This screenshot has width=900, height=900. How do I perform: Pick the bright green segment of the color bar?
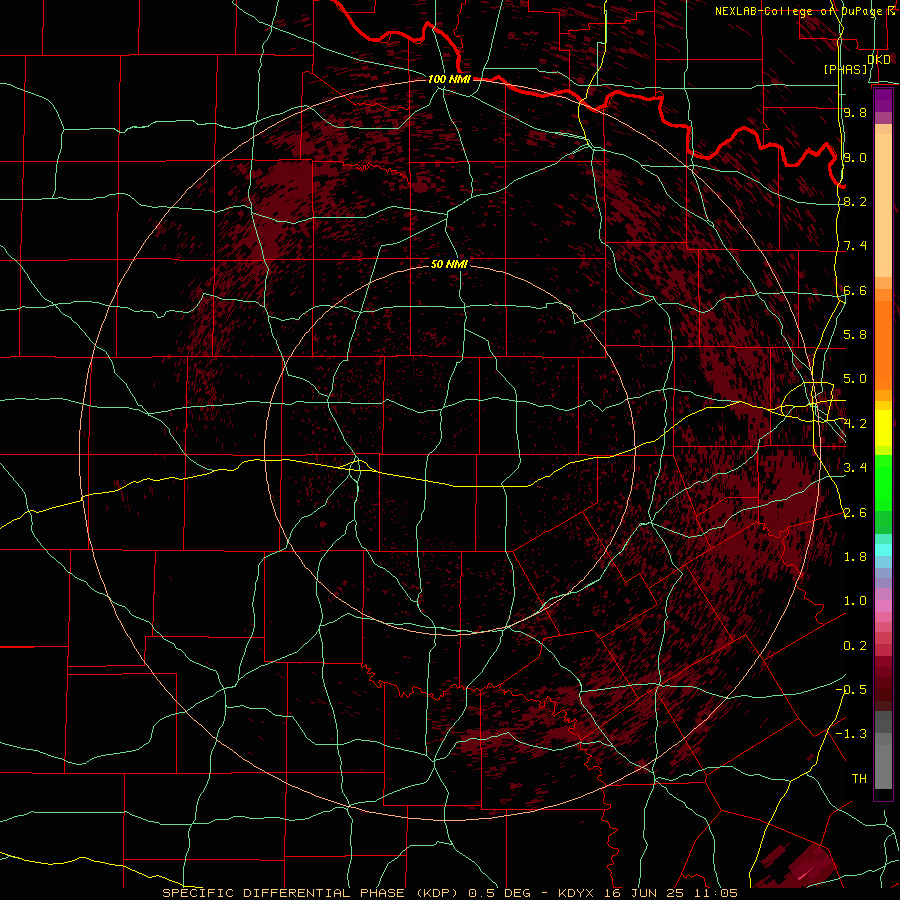[x=883, y=482]
